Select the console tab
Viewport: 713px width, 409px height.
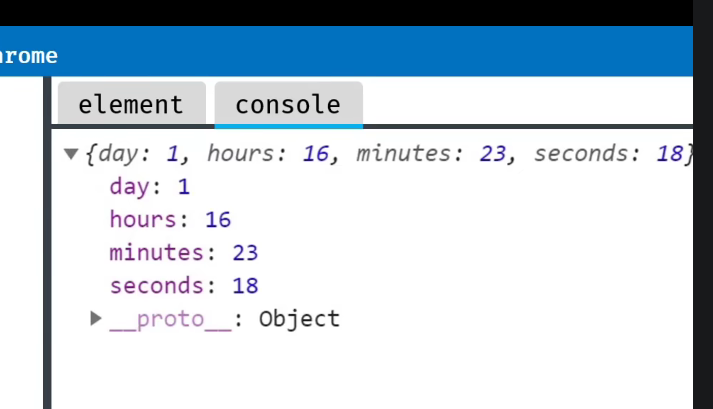[288, 104]
